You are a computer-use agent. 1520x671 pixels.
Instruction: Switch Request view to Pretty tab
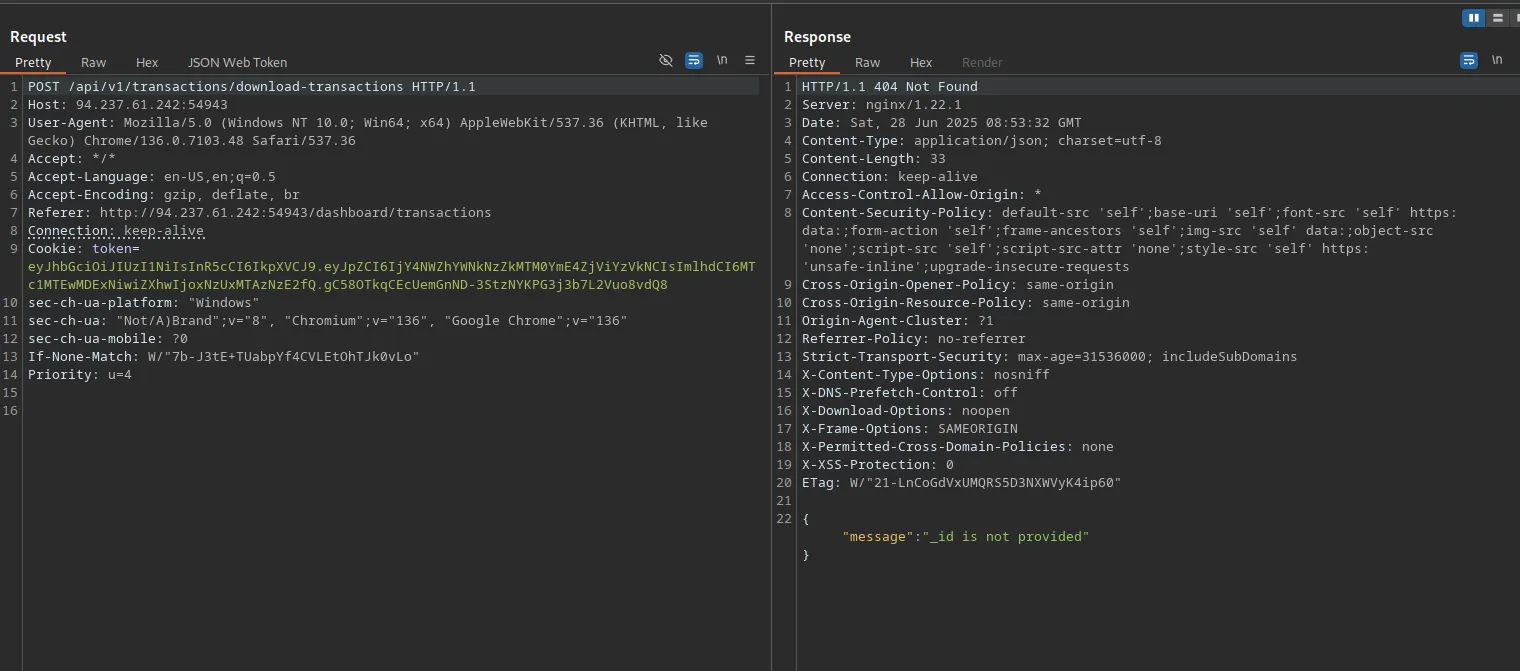click(x=33, y=62)
